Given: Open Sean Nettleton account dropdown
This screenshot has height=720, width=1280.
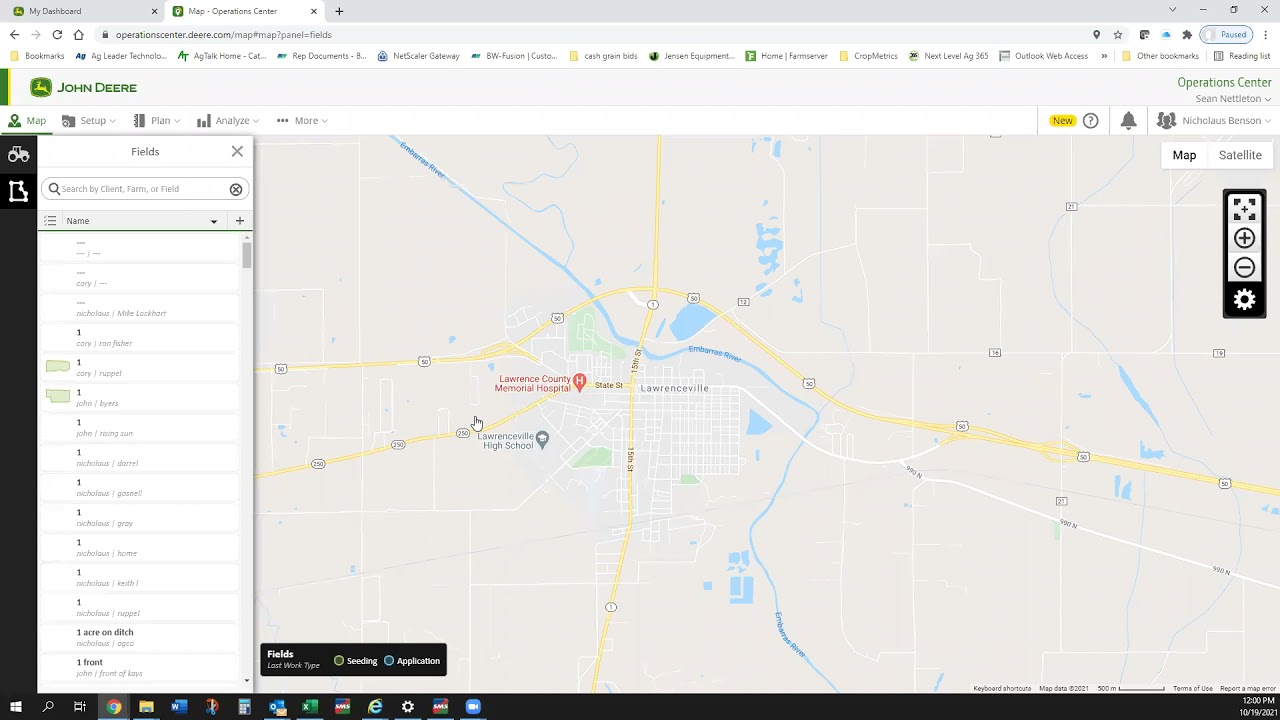Looking at the screenshot, I should [x=1233, y=99].
